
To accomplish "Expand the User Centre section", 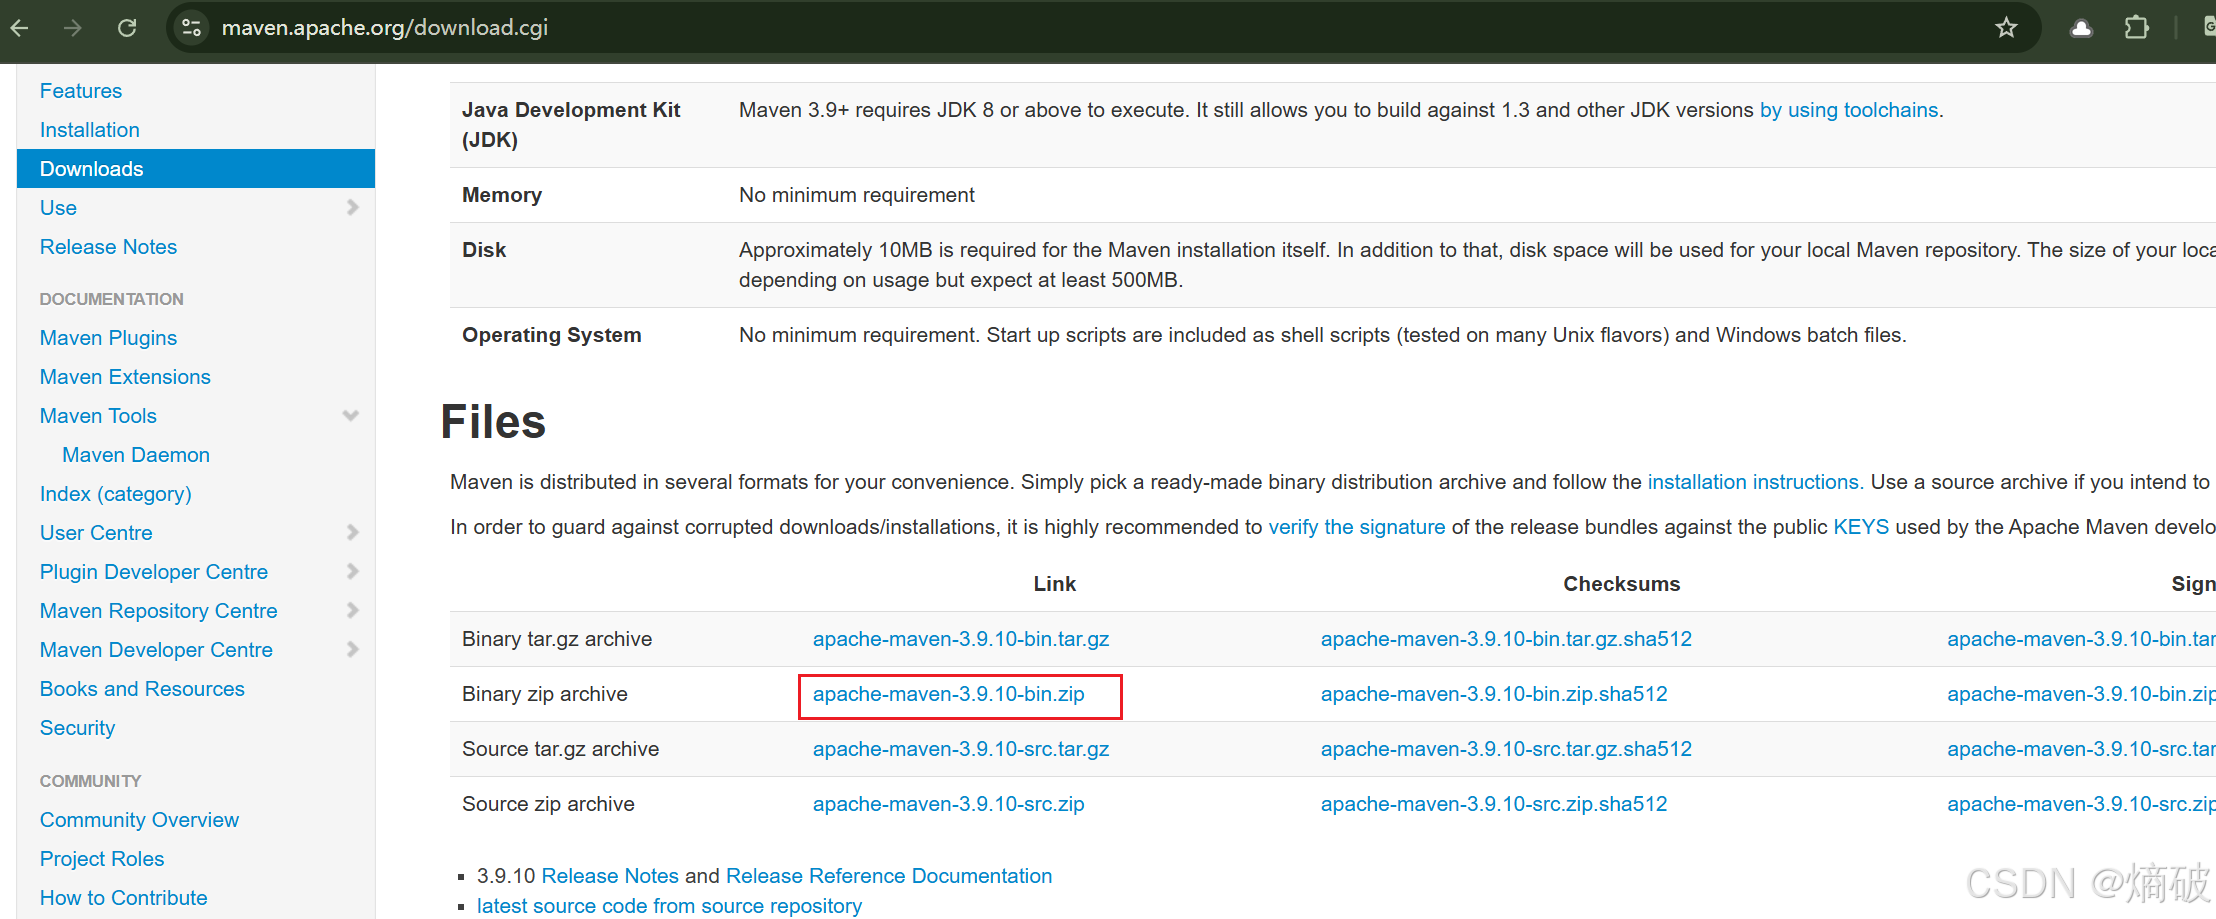I will point(352,532).
